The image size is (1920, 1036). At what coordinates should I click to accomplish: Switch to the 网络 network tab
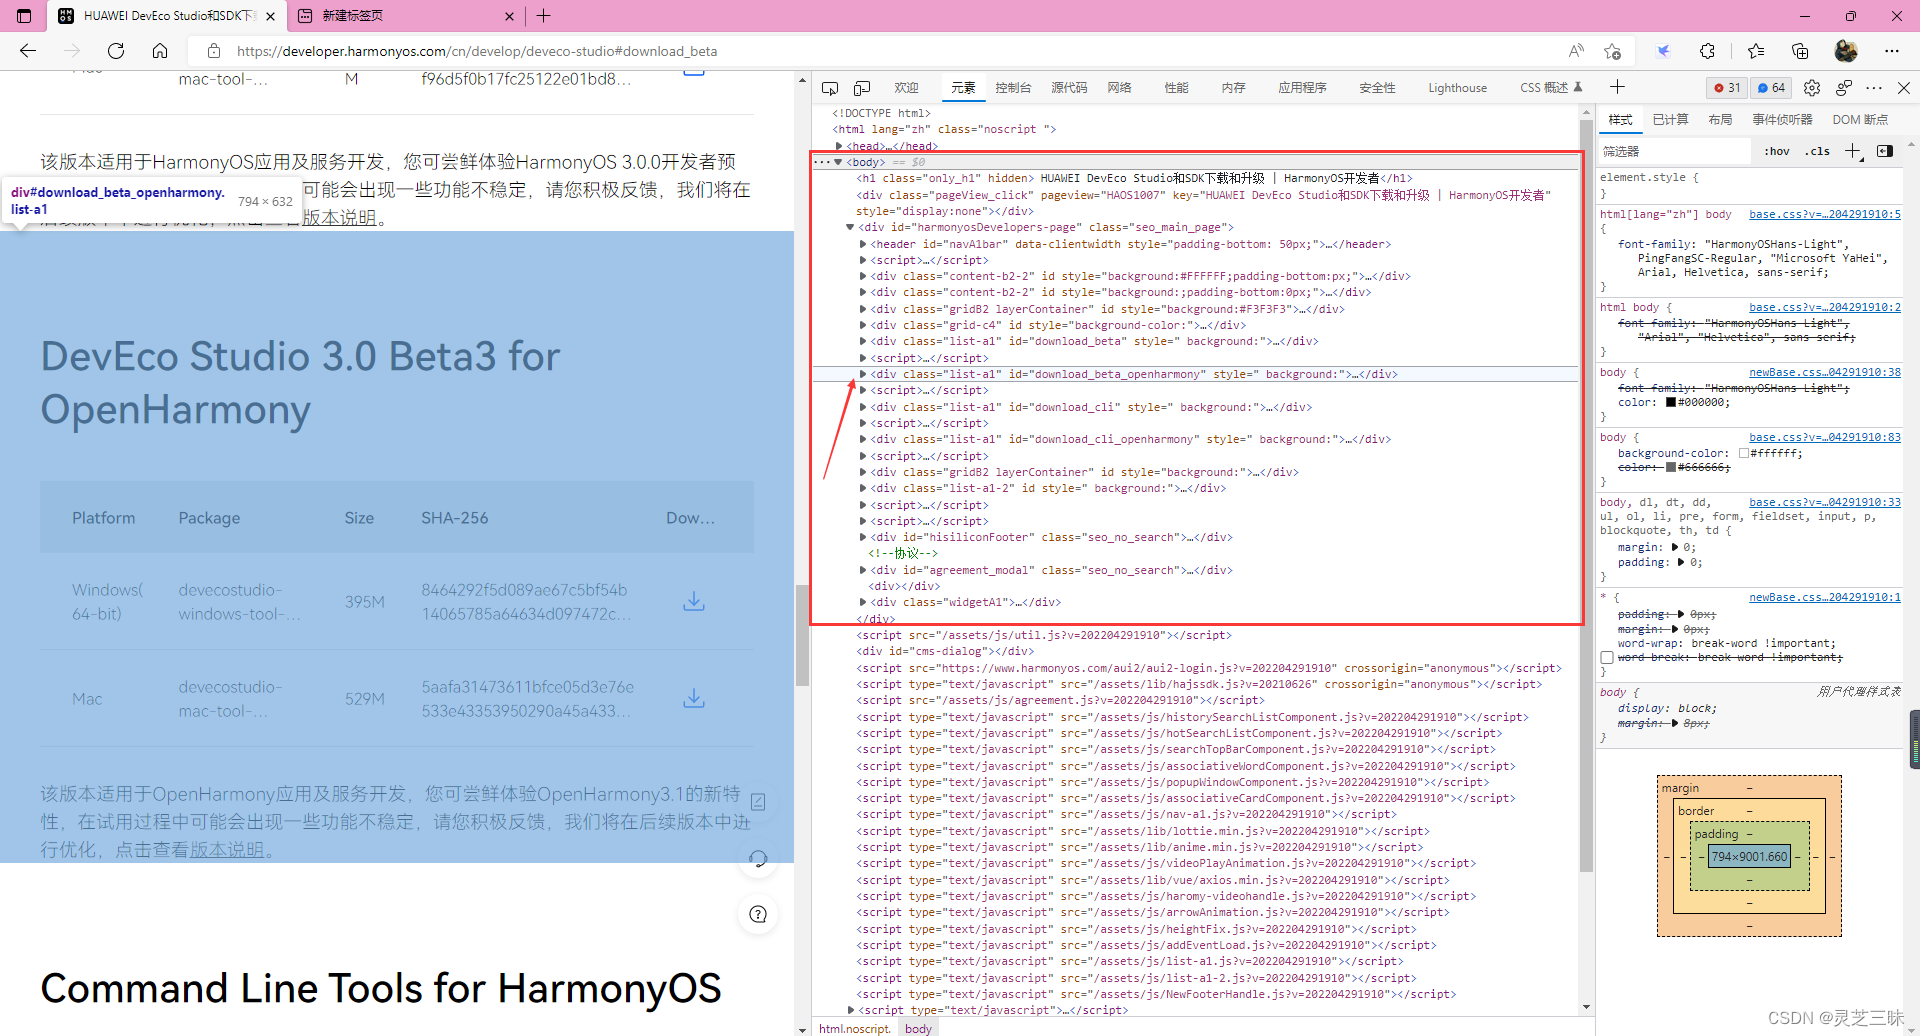1119,88
